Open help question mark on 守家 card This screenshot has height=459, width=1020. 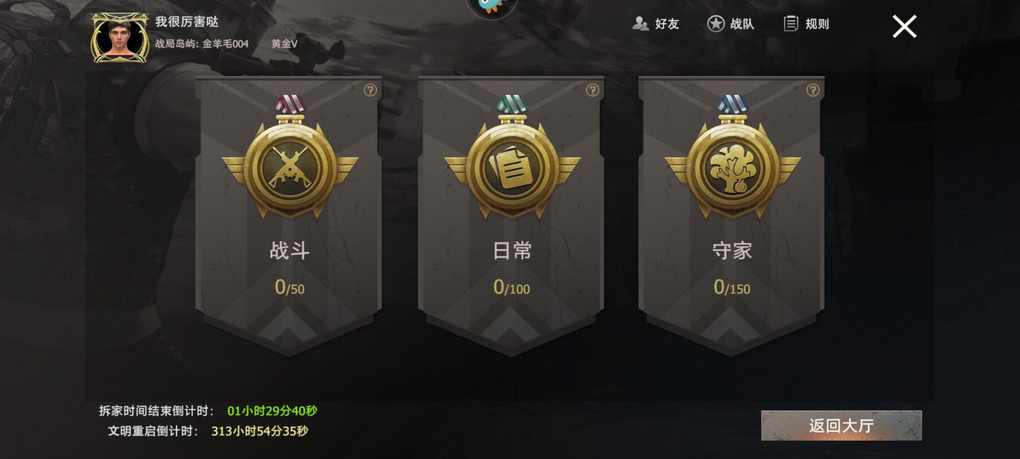(813, 90)
